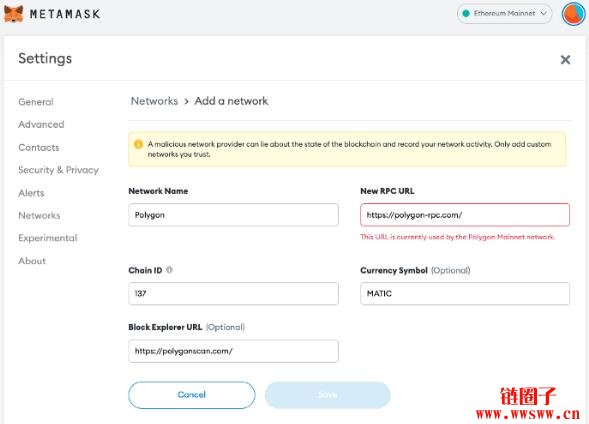This screenshot has height=424, width=589.
Task: Close the Settings panel
Action: pos(565,59)
